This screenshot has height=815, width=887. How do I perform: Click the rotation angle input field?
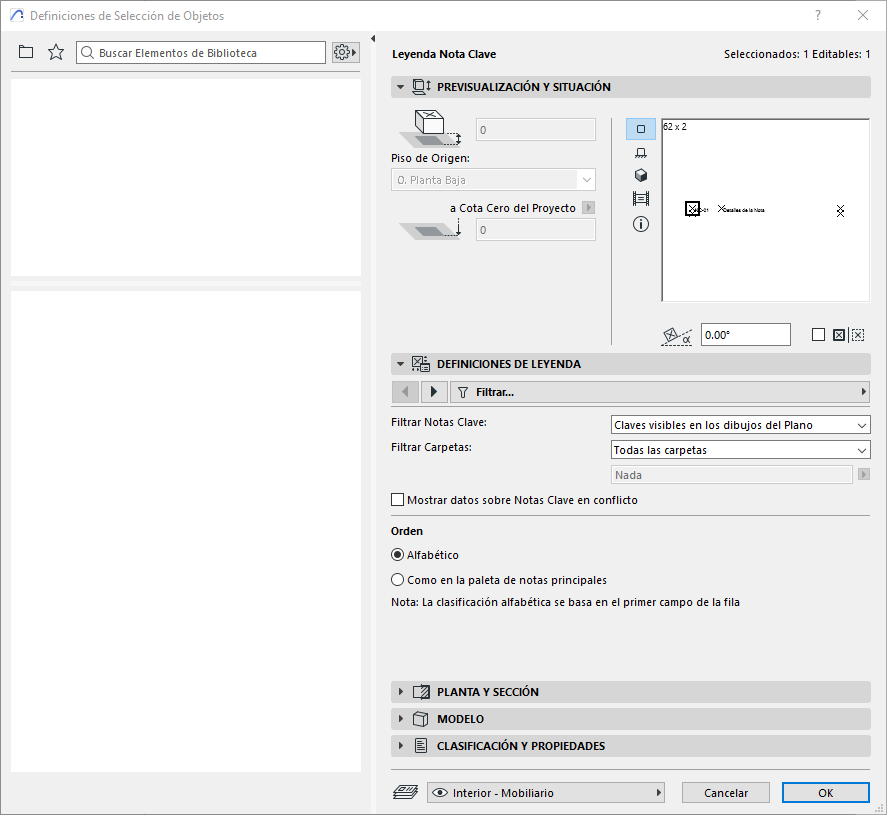(x=745, y=335)
